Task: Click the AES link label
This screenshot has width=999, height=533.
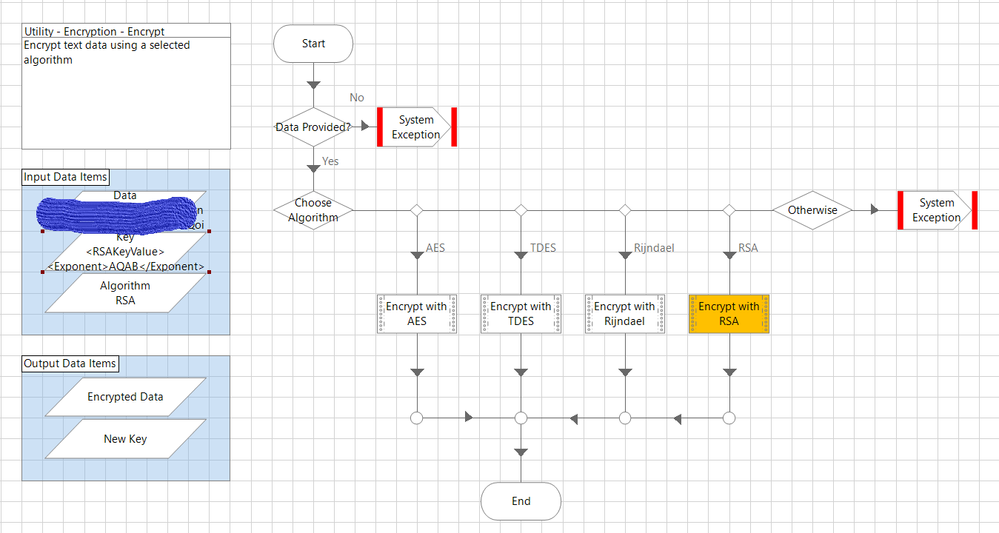Action: point(435,248)
